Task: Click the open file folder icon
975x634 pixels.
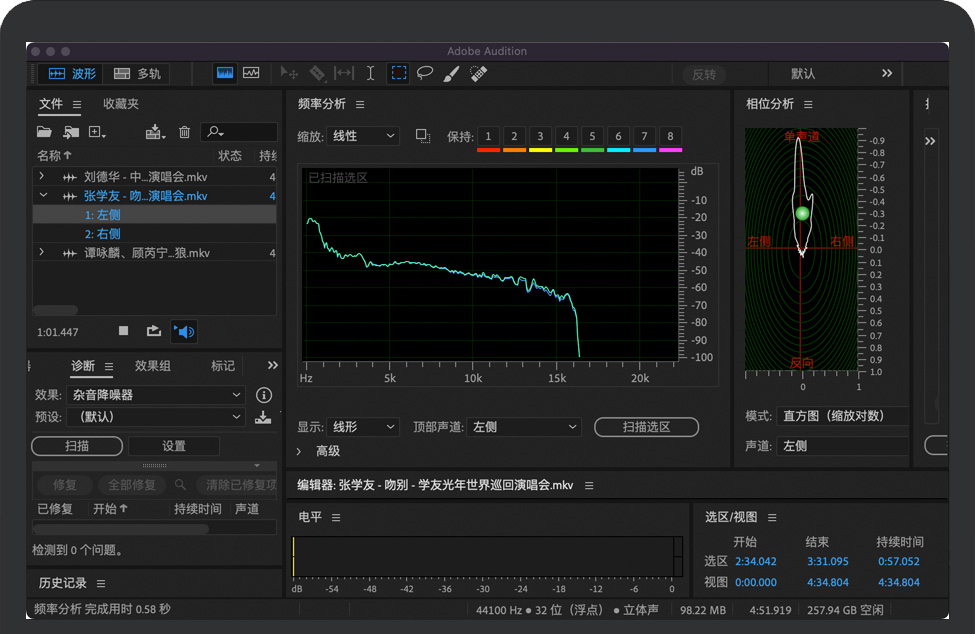Action: (44, 132)
